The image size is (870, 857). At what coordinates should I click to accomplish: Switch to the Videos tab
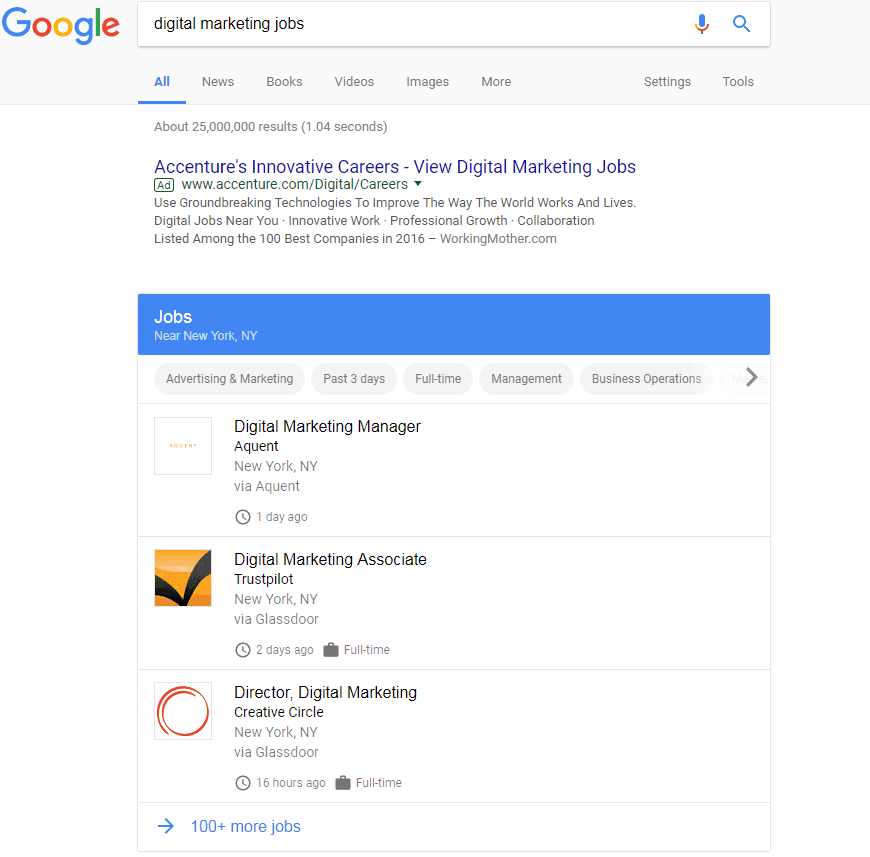pos(354,82)
